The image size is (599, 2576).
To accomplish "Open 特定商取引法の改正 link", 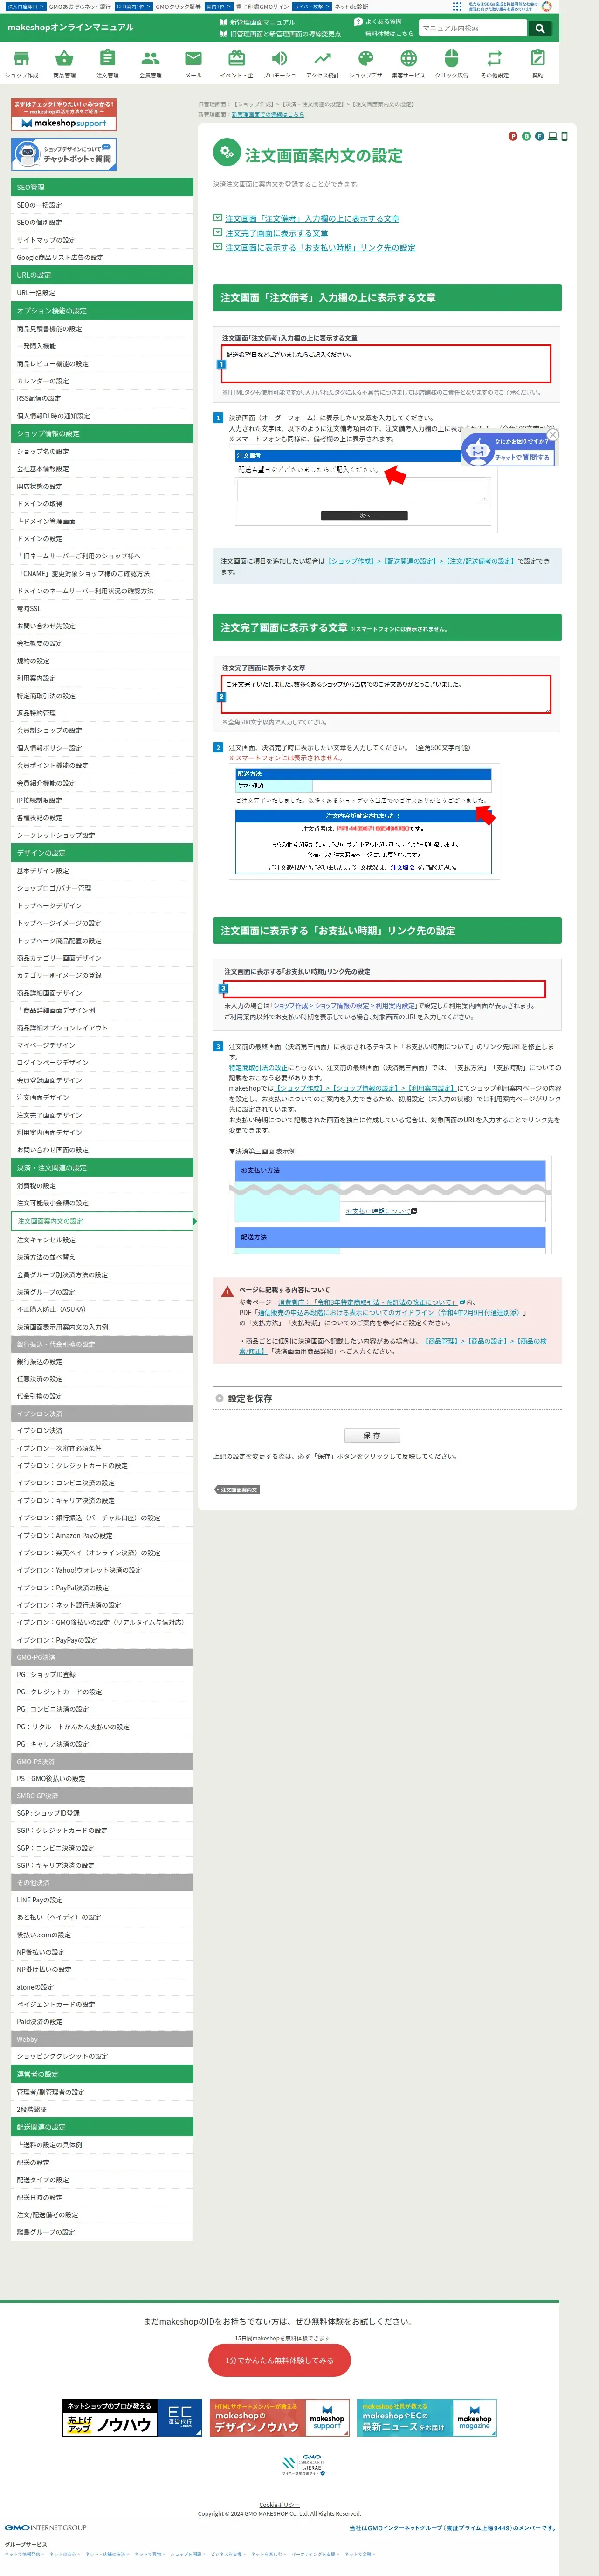I will tap(258, 1067).
